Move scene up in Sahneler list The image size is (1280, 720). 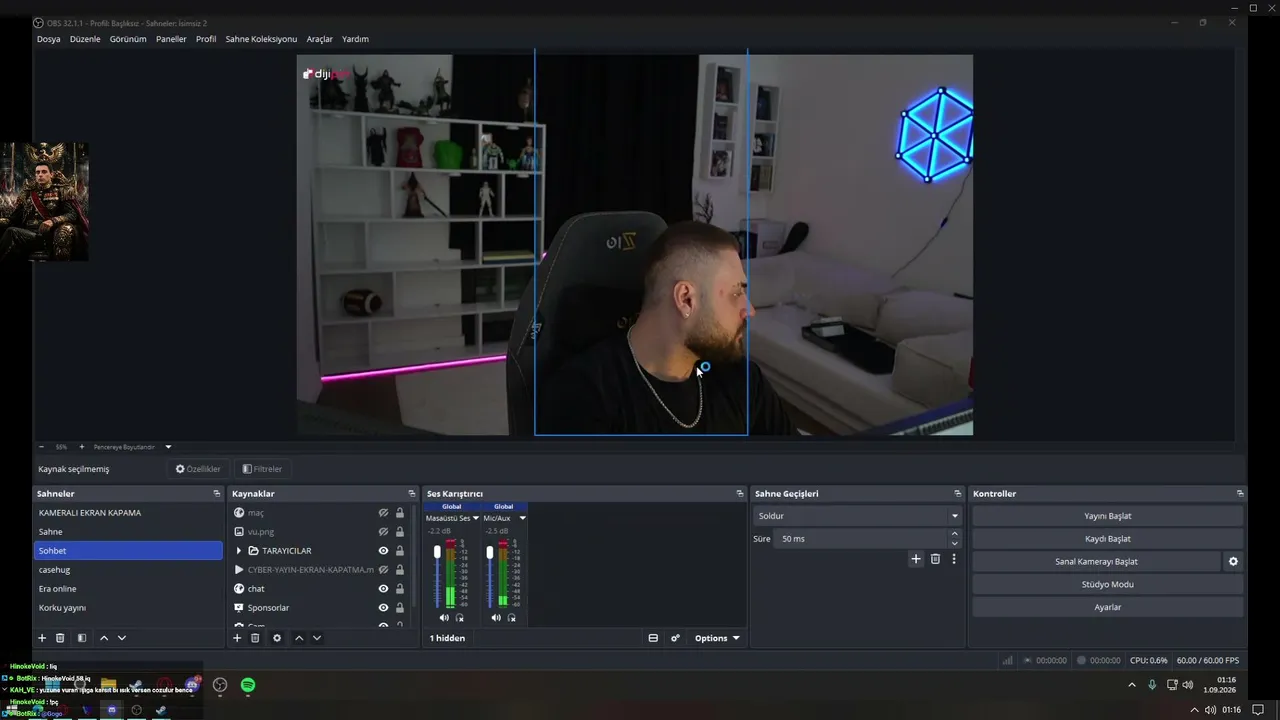[104, 638]
